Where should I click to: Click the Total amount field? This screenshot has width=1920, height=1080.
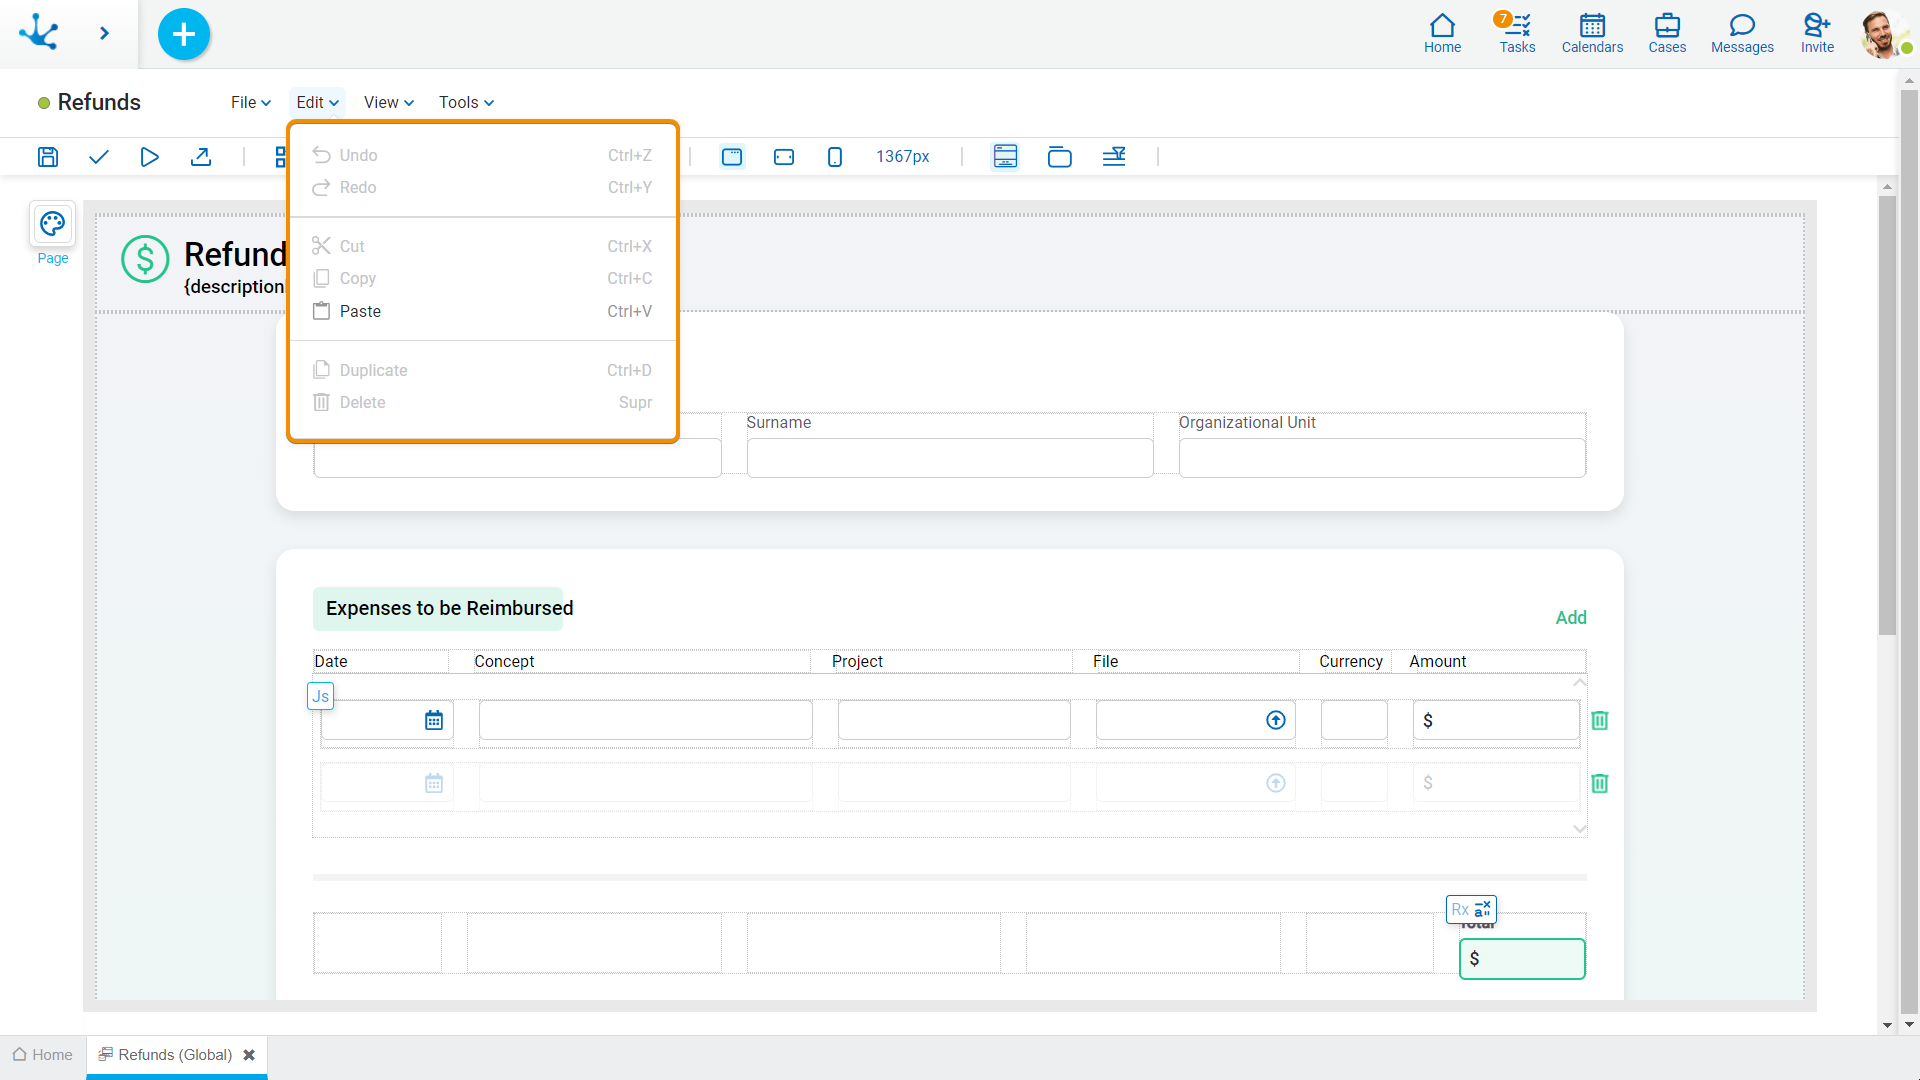tap(1522, 959)
